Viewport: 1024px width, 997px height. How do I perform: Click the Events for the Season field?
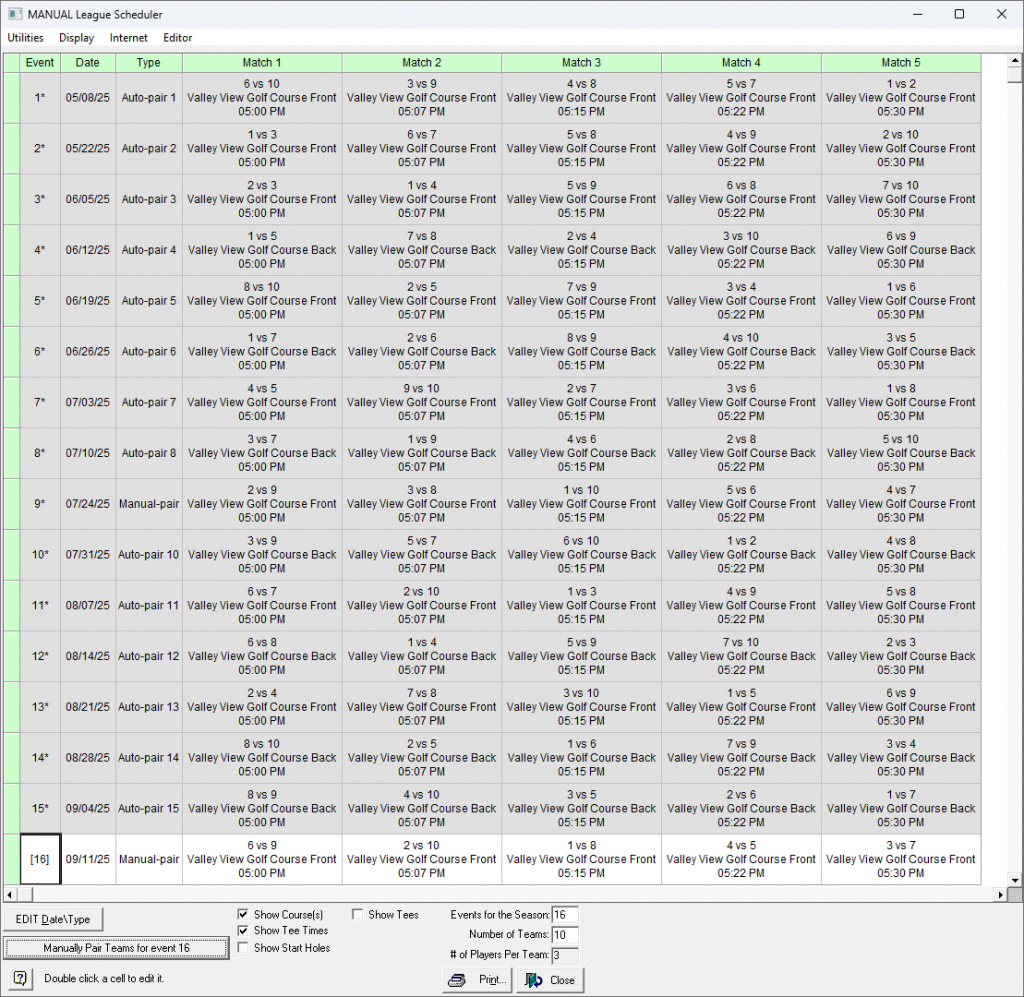[564, 915]
